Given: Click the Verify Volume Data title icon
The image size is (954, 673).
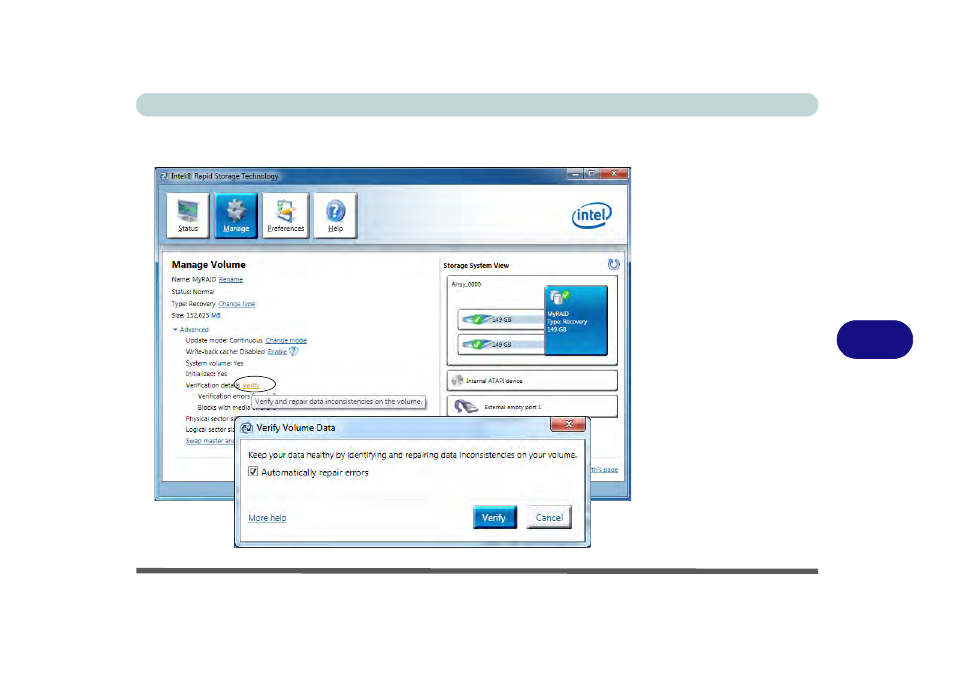Looking at the screenshot, I should pyautogui.click(x=246, y=428).
